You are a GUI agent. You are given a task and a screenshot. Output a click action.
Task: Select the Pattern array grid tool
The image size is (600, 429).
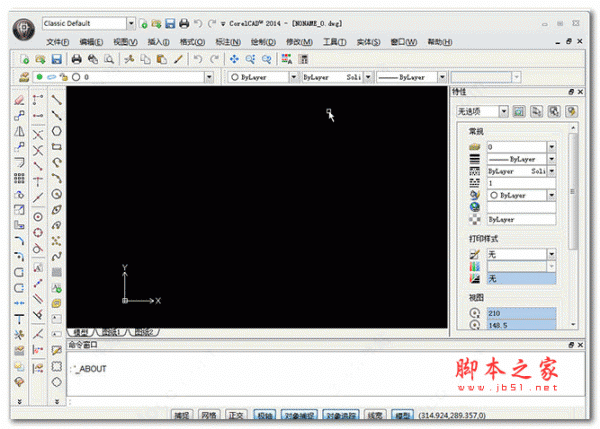19,178
